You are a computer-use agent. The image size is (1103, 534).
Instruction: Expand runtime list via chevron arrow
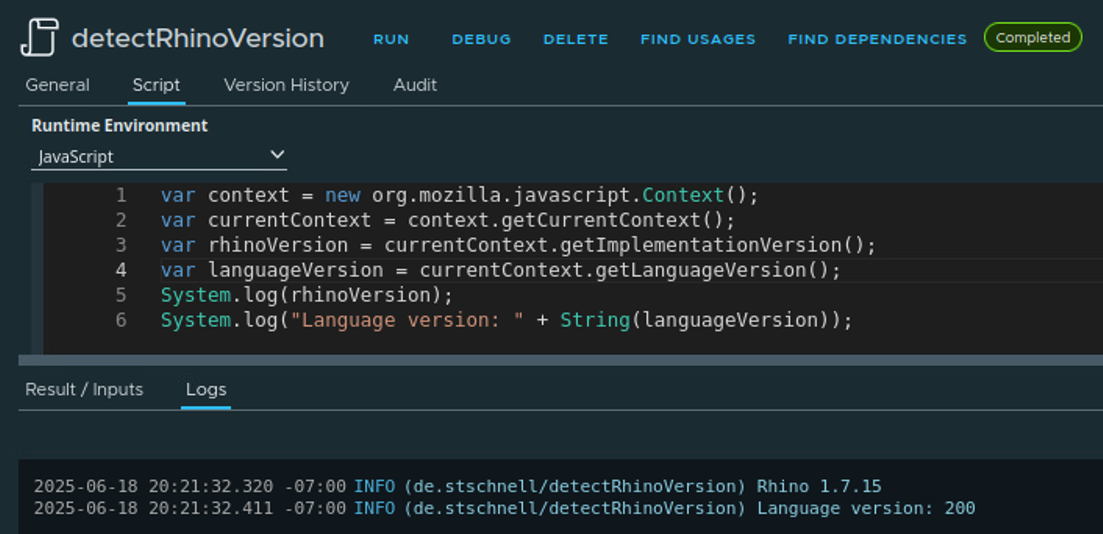point(277,155)
